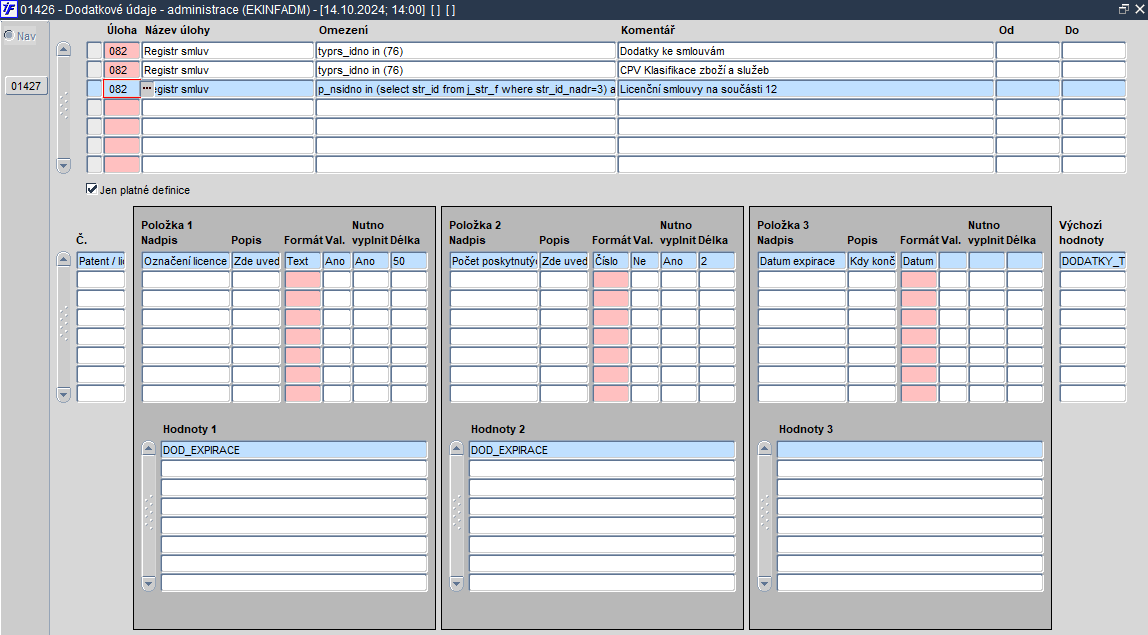Screen dimensions: 1148x635
Task: Open the Formát field showing Datum in Položka 3
Action: [919, 261]
